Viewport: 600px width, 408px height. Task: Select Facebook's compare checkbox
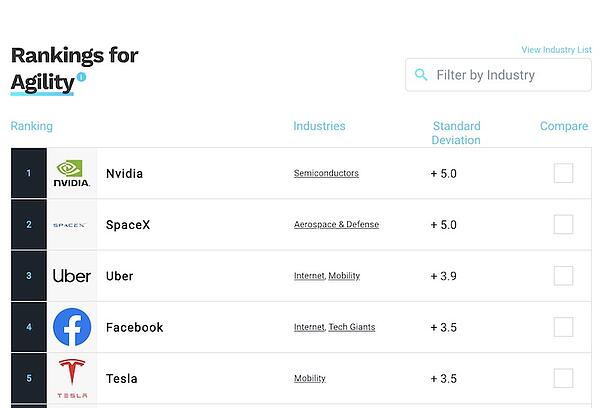[x=563, y=327]
